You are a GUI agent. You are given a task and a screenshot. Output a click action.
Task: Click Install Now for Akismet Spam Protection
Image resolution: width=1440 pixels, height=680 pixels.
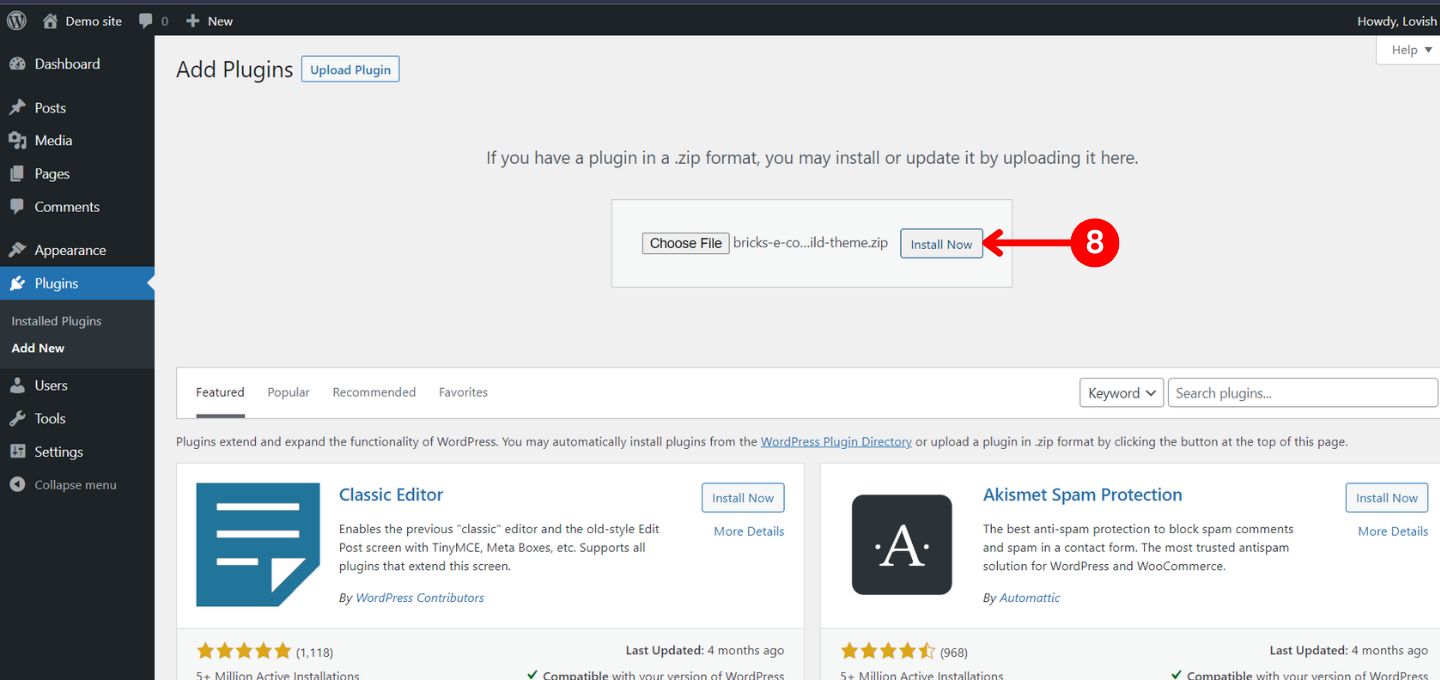tap(1387, 498)
